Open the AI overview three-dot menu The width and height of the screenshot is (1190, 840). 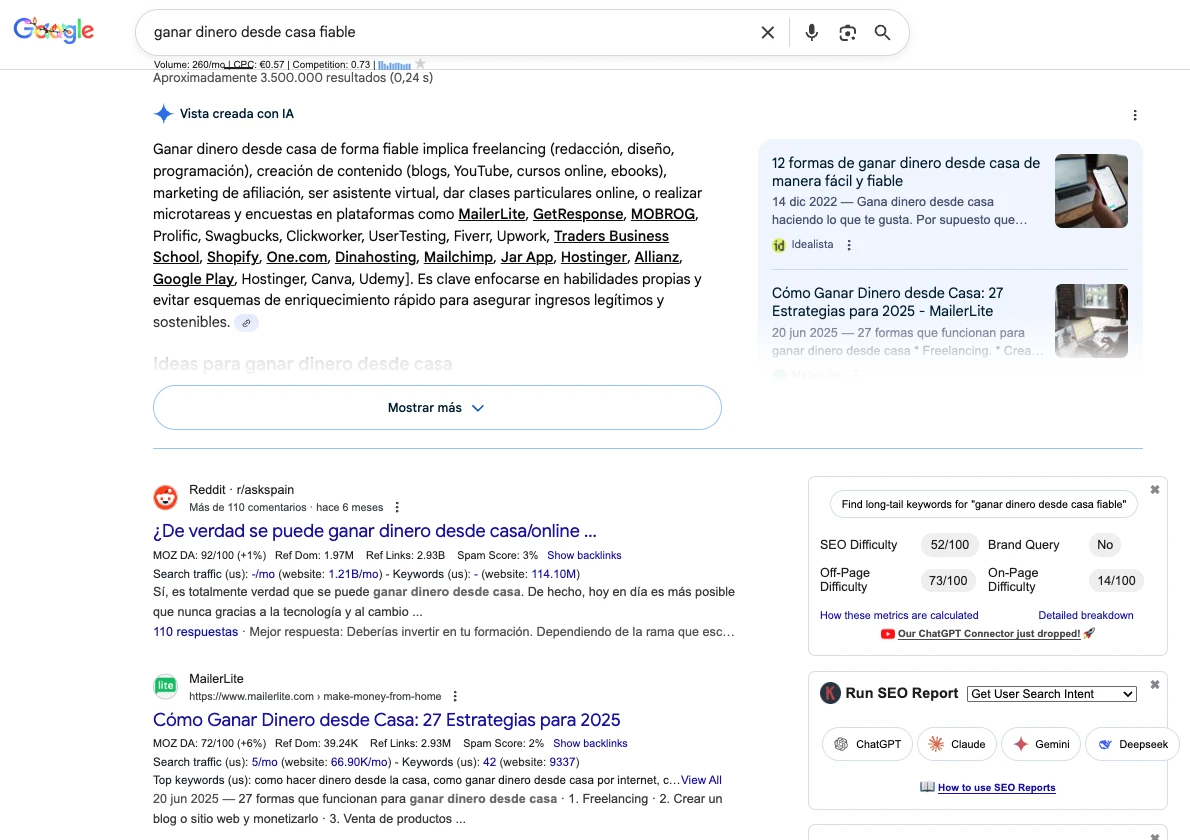pos(1135,115)
